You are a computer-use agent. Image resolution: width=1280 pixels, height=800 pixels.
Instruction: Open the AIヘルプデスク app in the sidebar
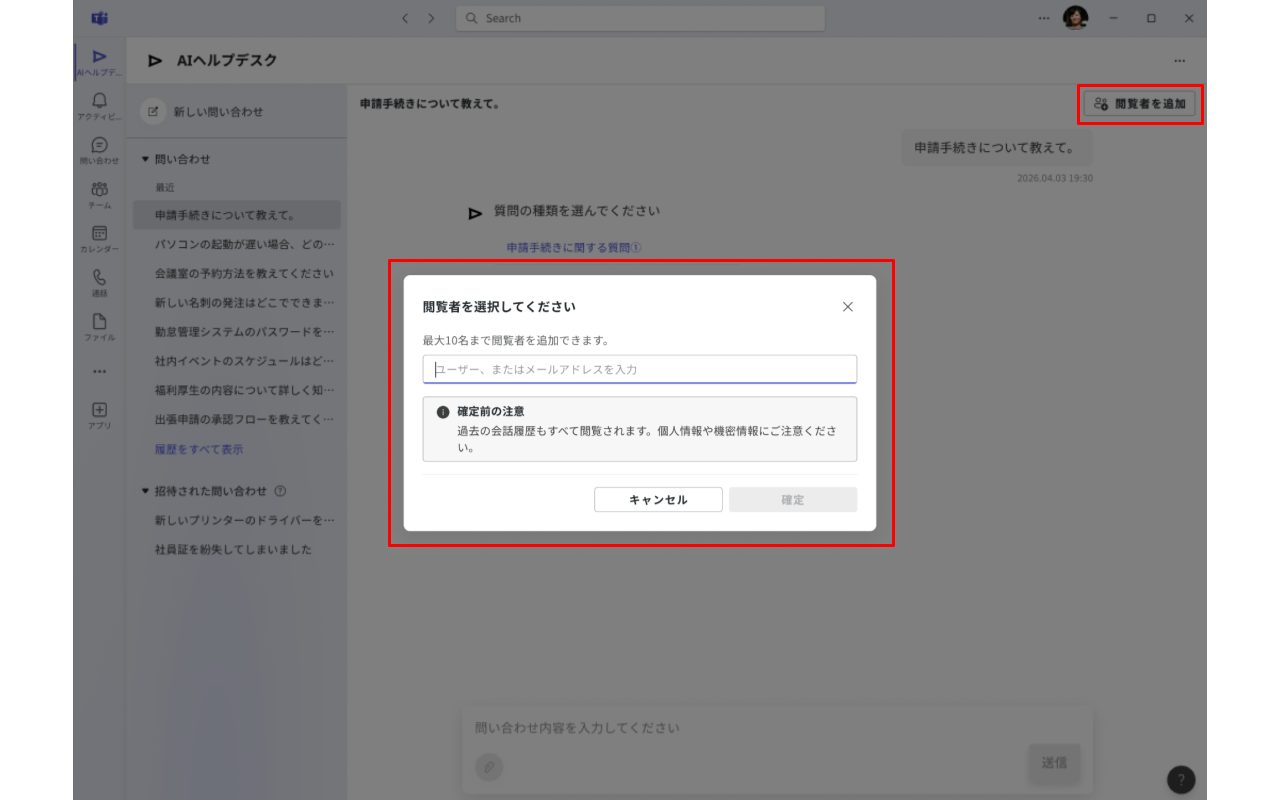point(99,62)
